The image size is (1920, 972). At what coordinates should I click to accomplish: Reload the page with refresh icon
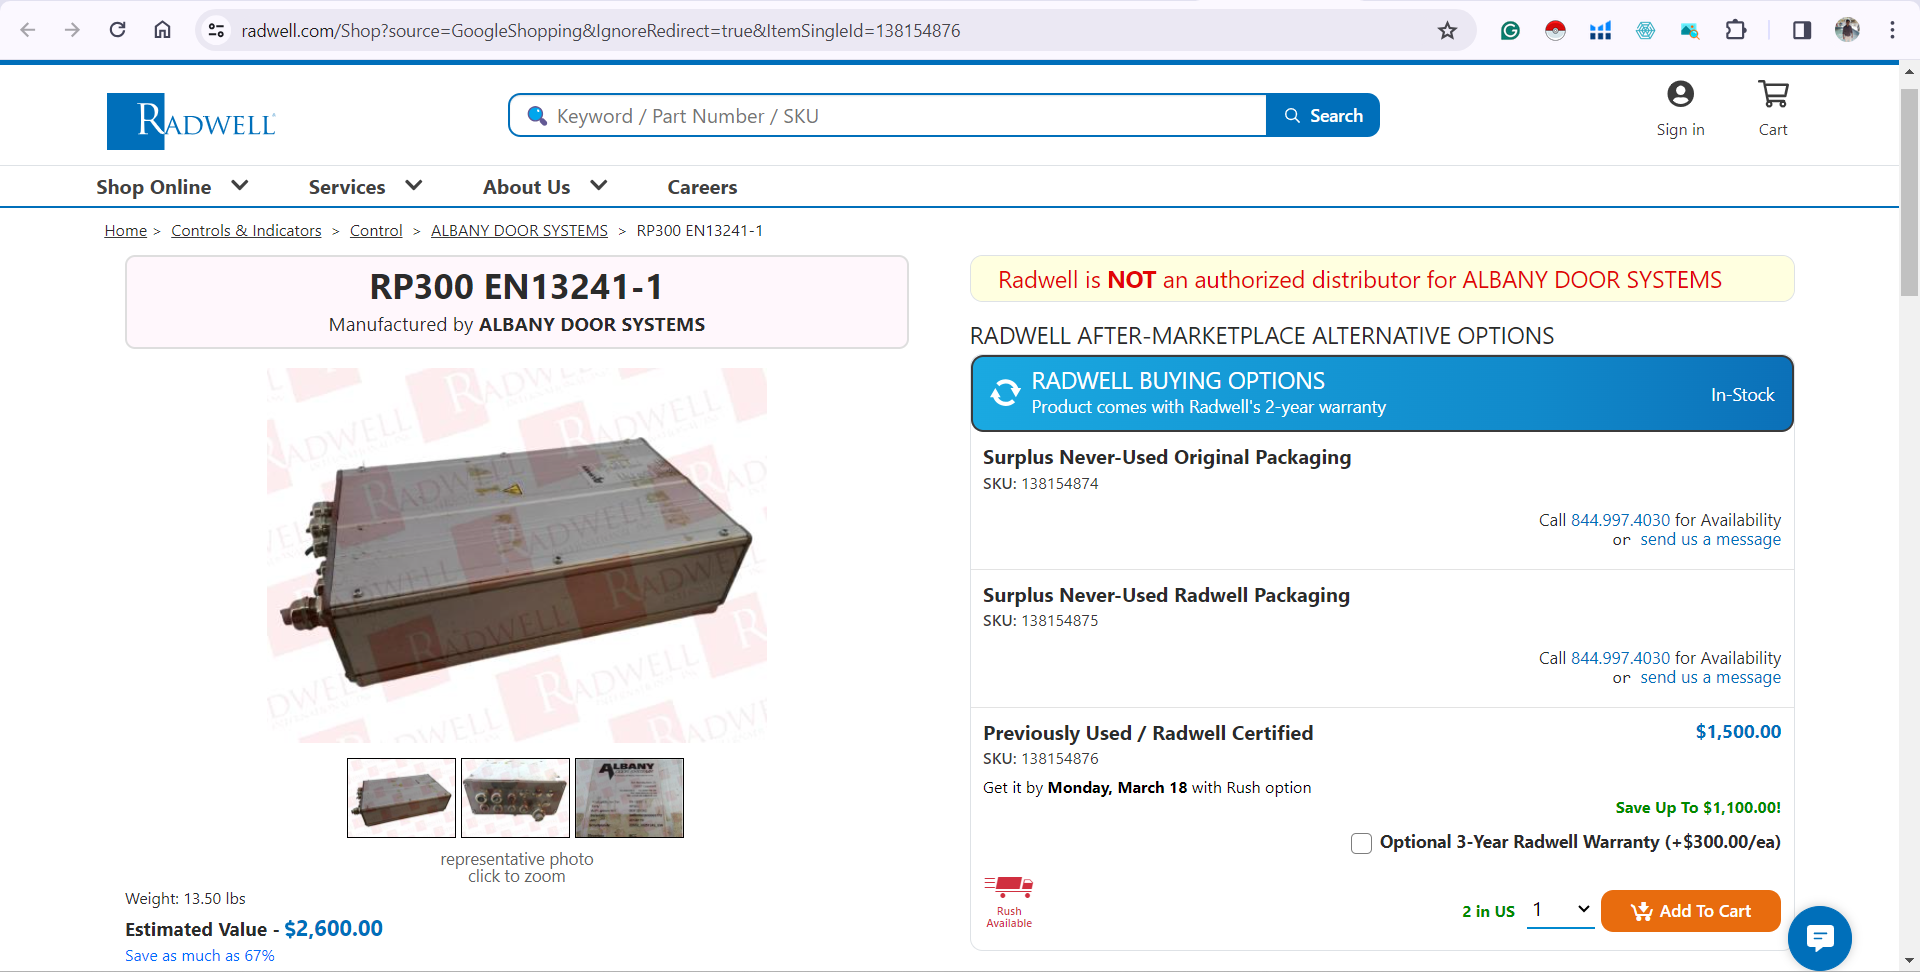click(117, 30)
